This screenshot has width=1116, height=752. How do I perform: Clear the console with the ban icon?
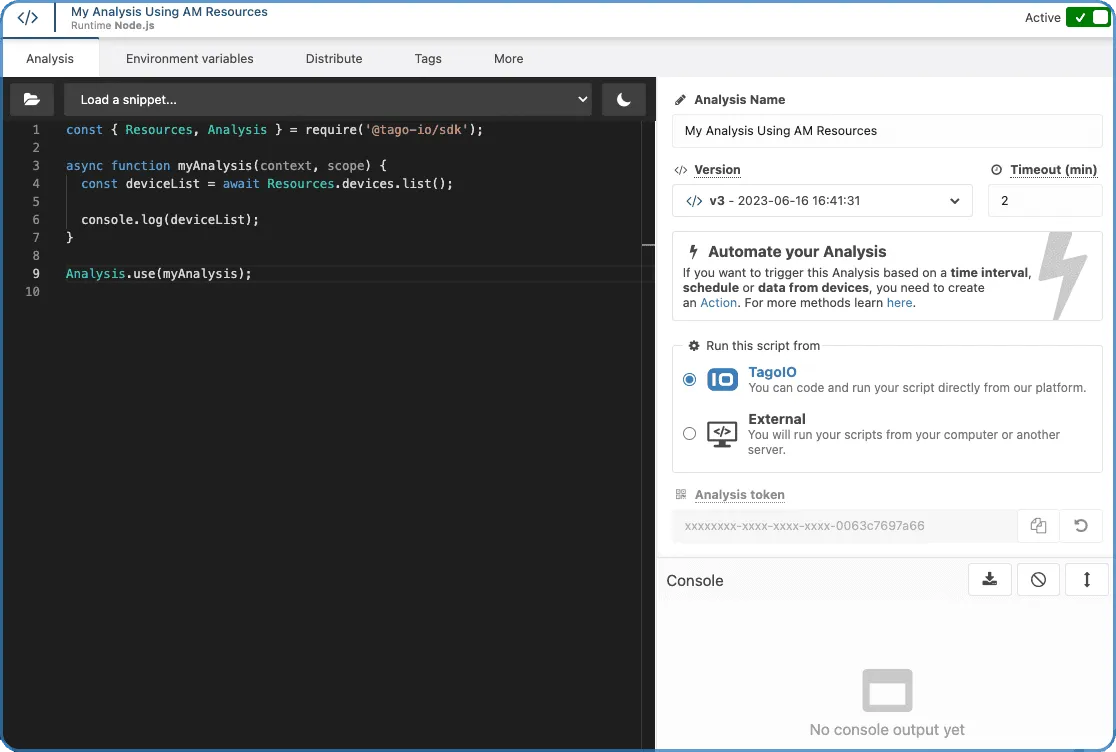pyautogui.click(x=1038, y=580)
